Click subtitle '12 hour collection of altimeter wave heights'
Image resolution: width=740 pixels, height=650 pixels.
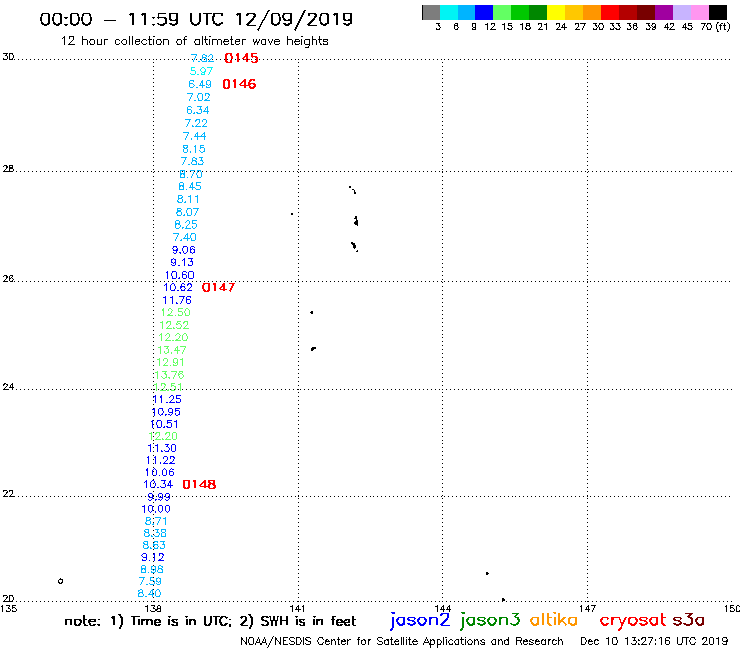194,41
